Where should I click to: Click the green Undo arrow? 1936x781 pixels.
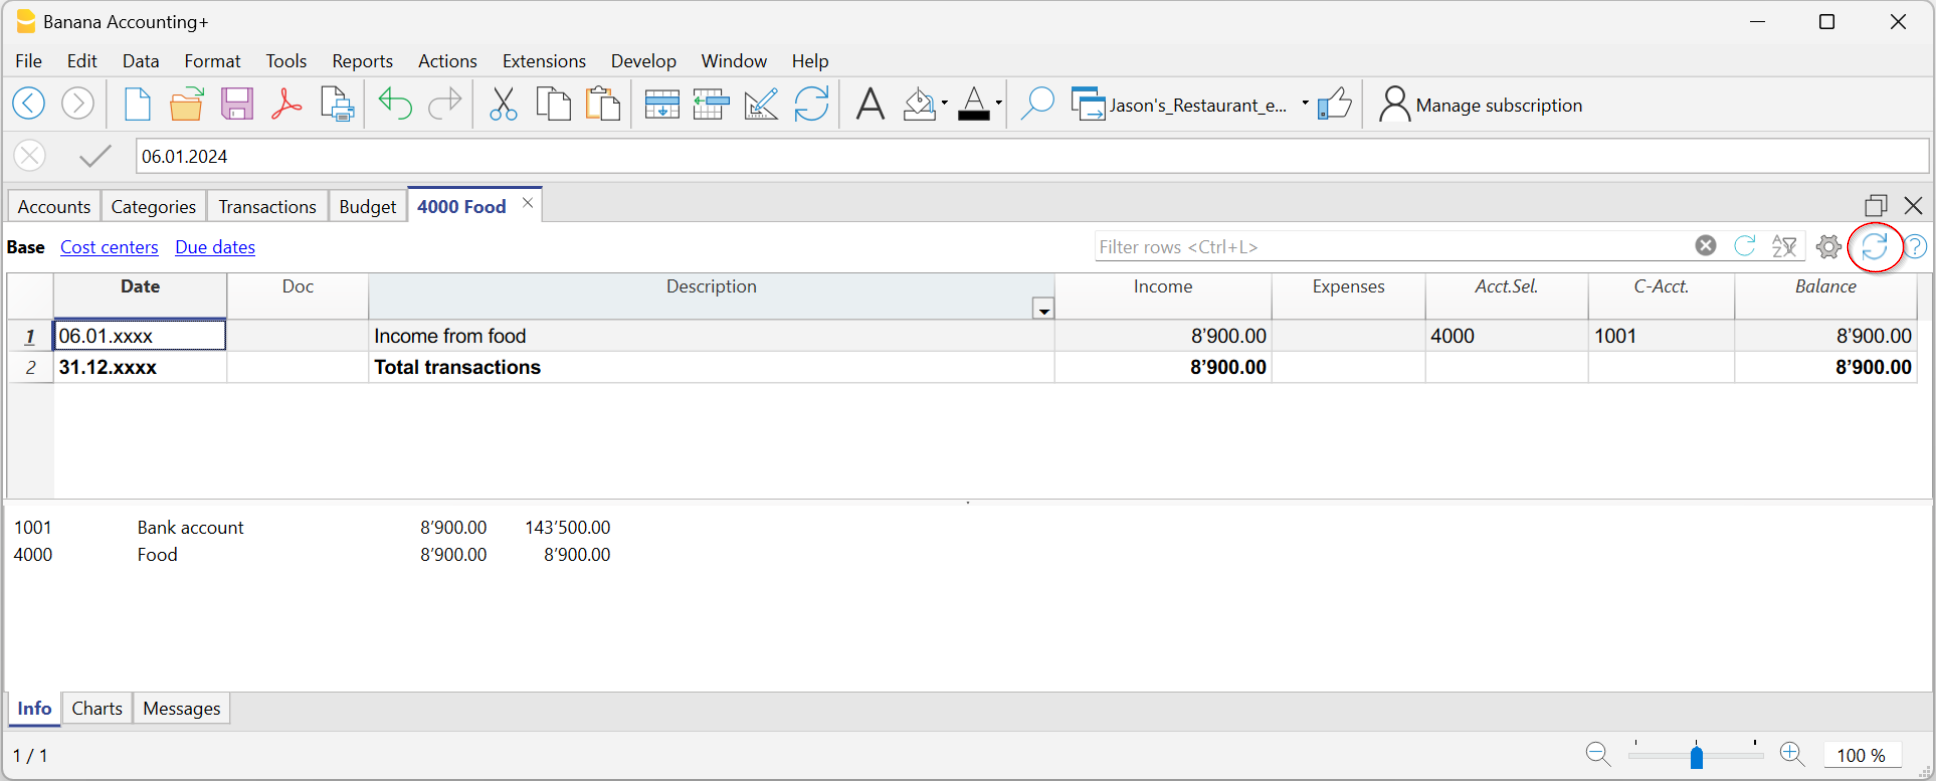click(x=395, y=104)
